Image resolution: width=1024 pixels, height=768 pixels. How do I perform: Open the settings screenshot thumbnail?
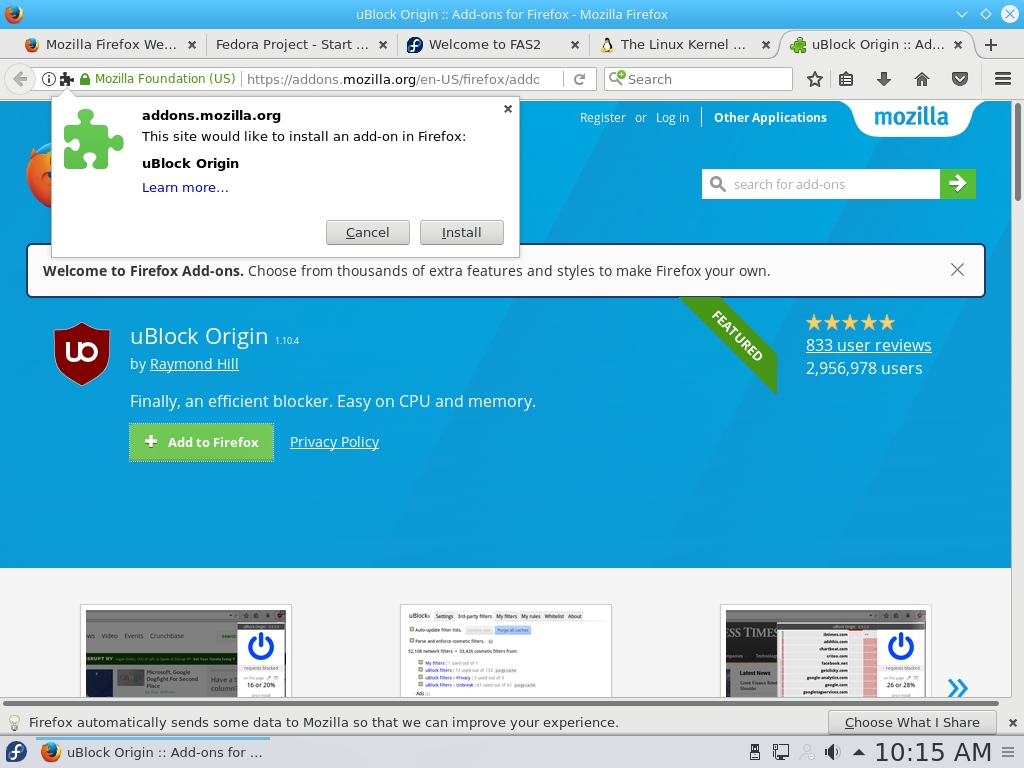pos(506,651)
